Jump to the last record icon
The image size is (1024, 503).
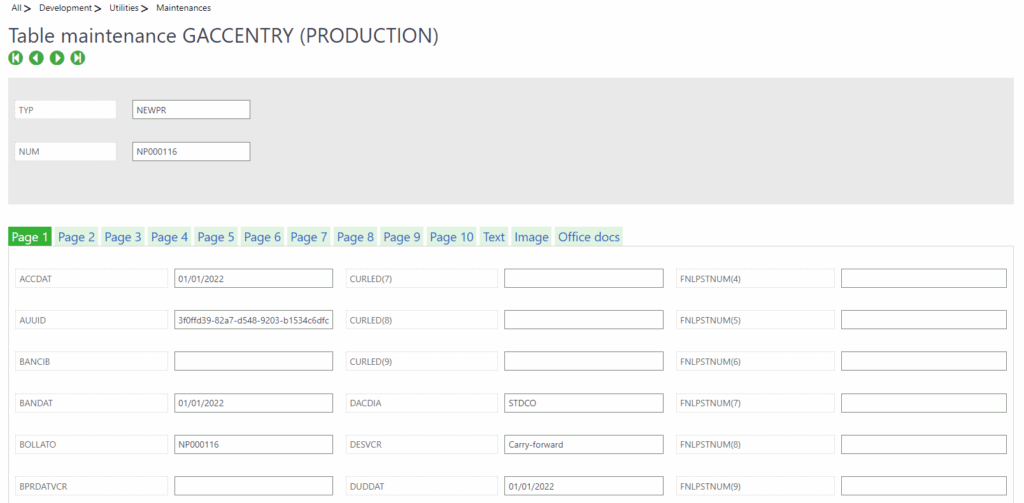78,59
